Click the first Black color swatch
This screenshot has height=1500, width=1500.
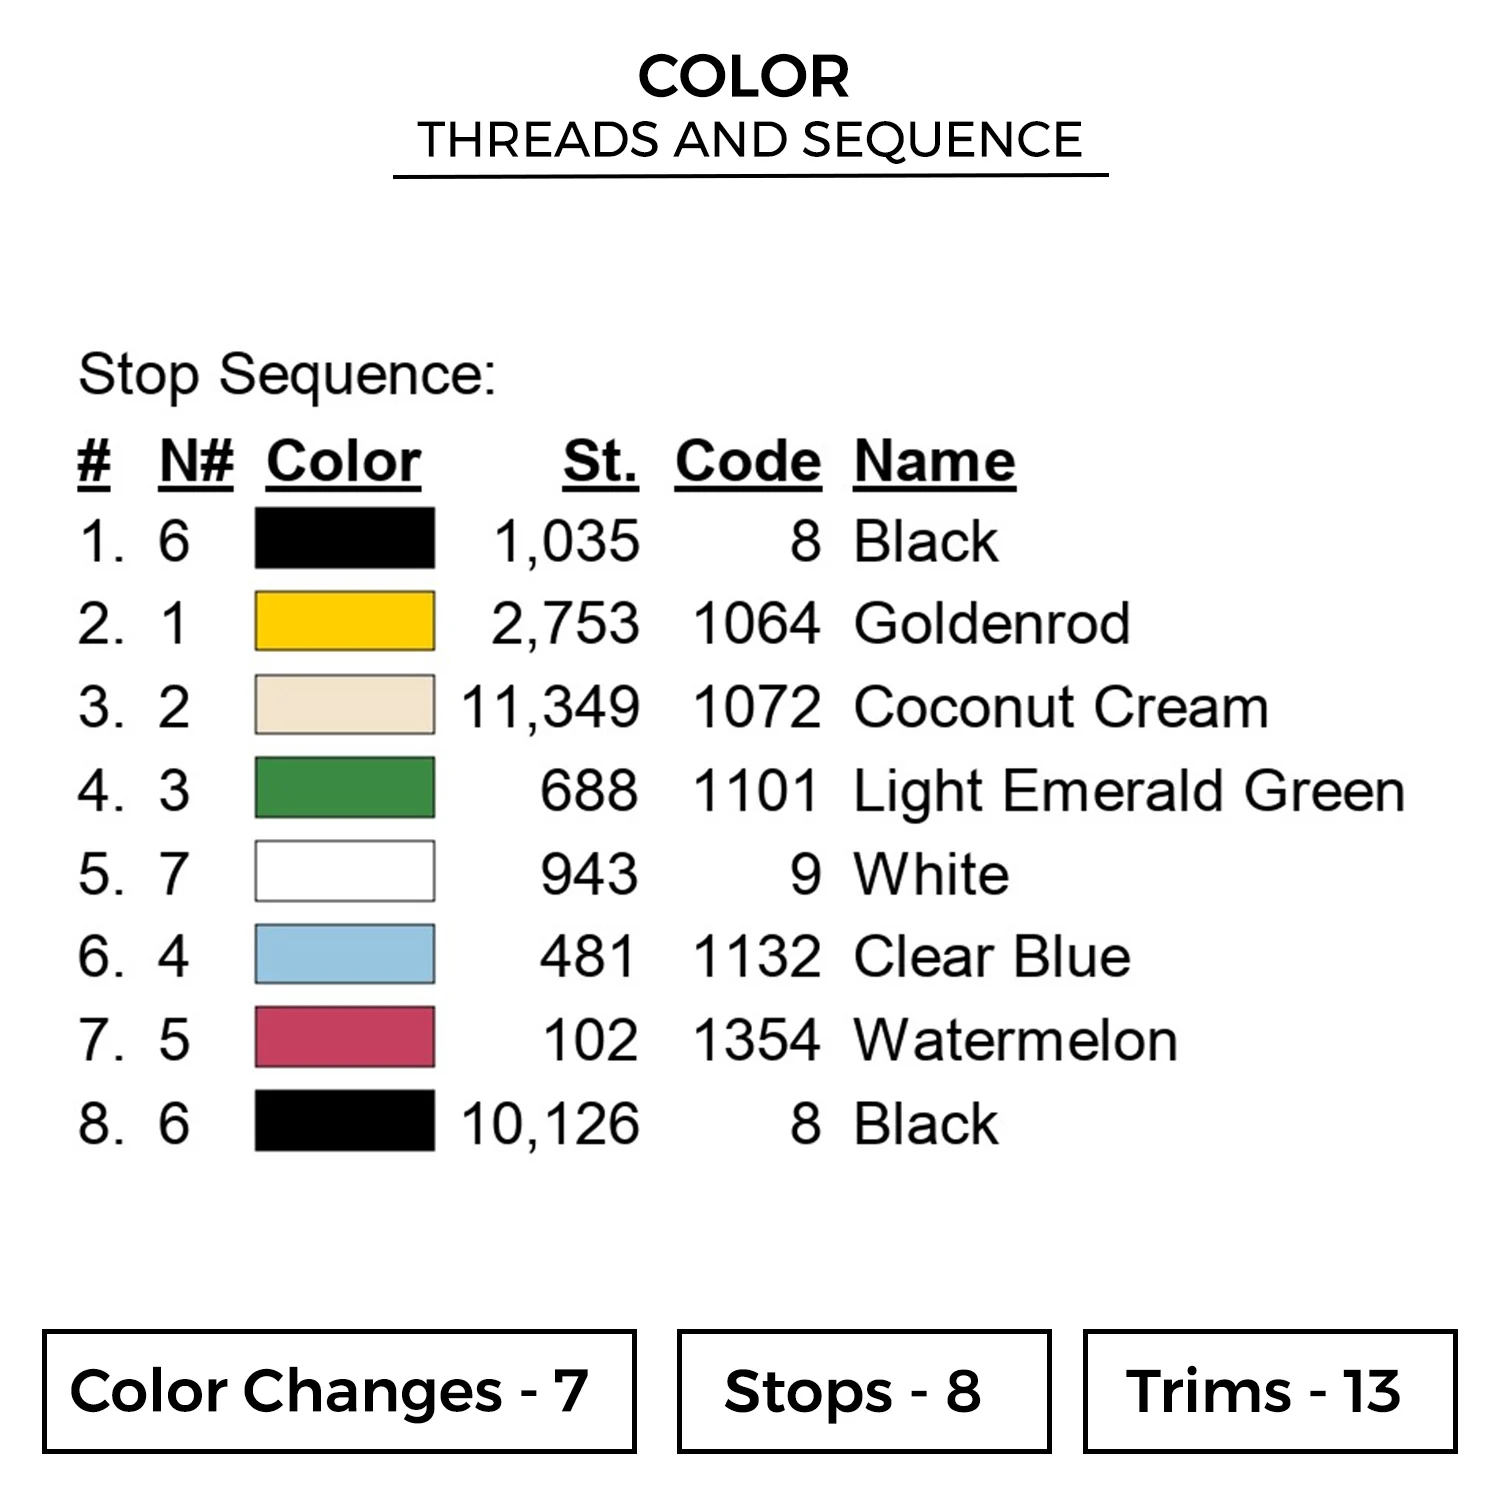point(344,538)
